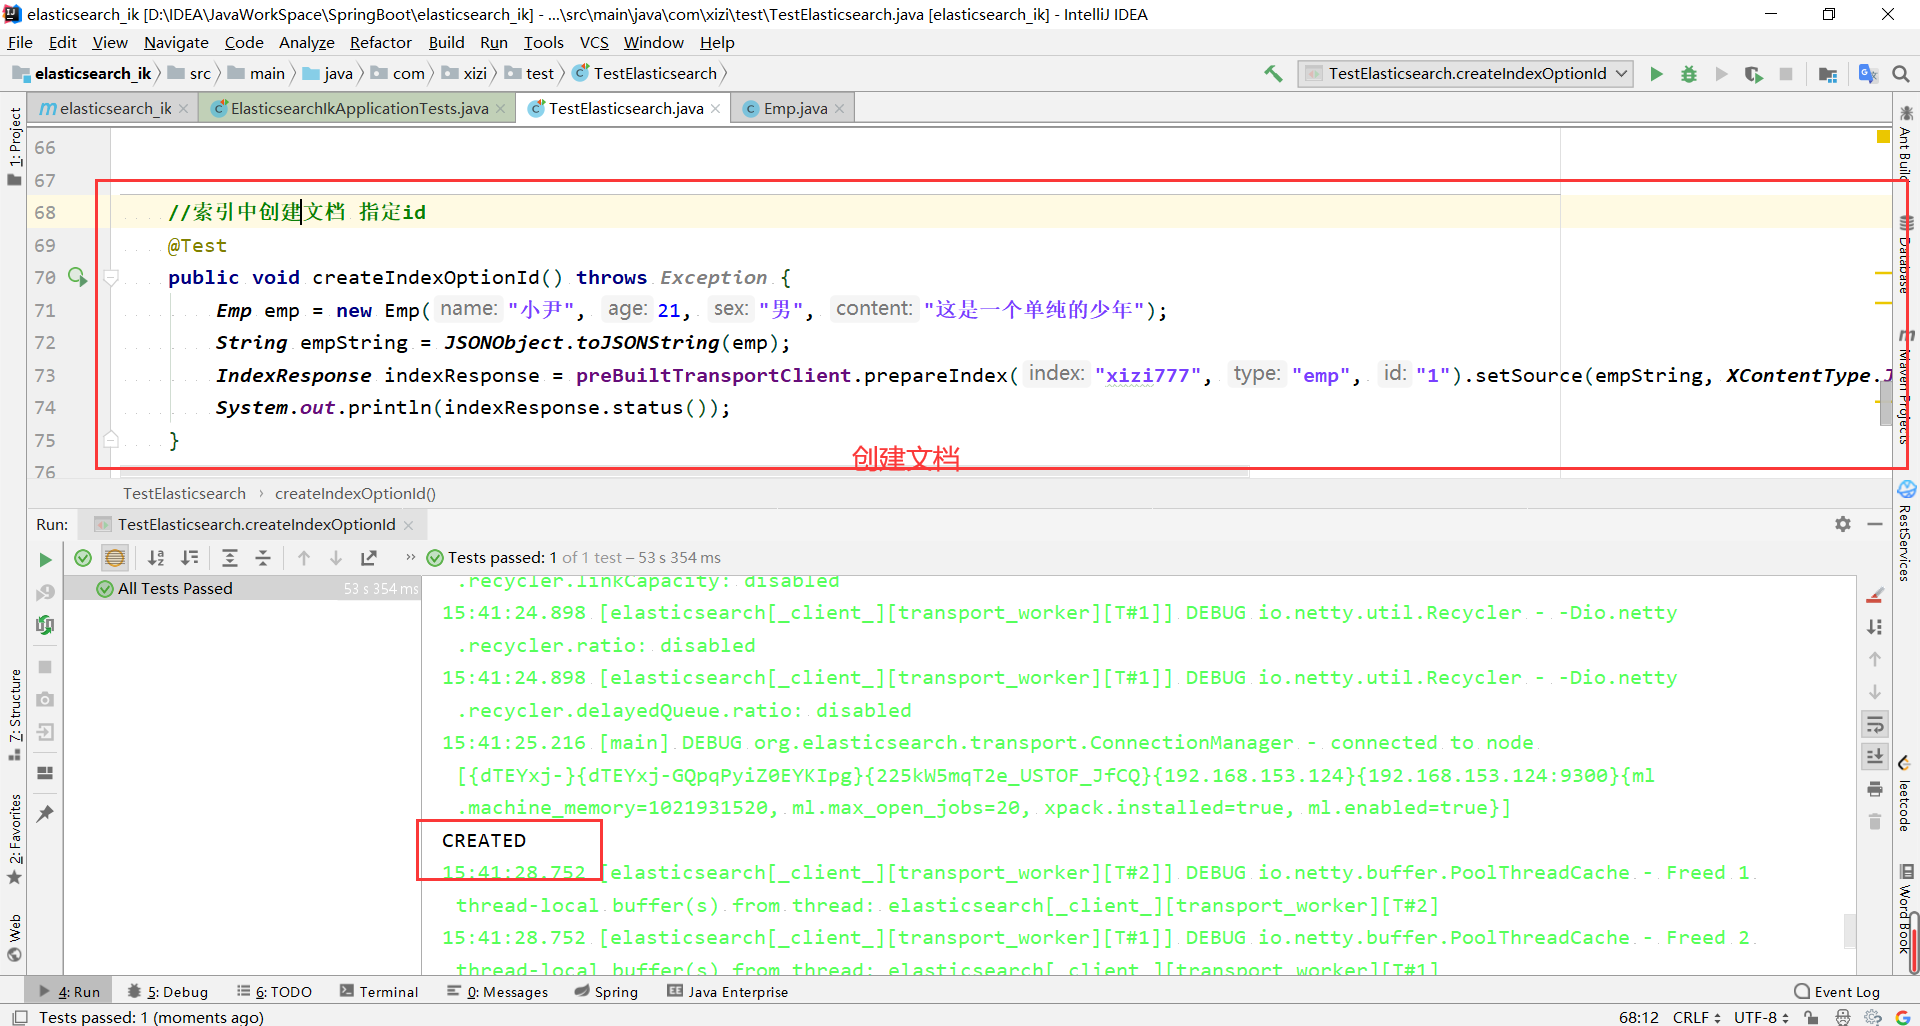This screenshot has width=1920, height=1026.
Task: Open the Terminal tool window
Action: pyautogui.click(x=379, y=992)
